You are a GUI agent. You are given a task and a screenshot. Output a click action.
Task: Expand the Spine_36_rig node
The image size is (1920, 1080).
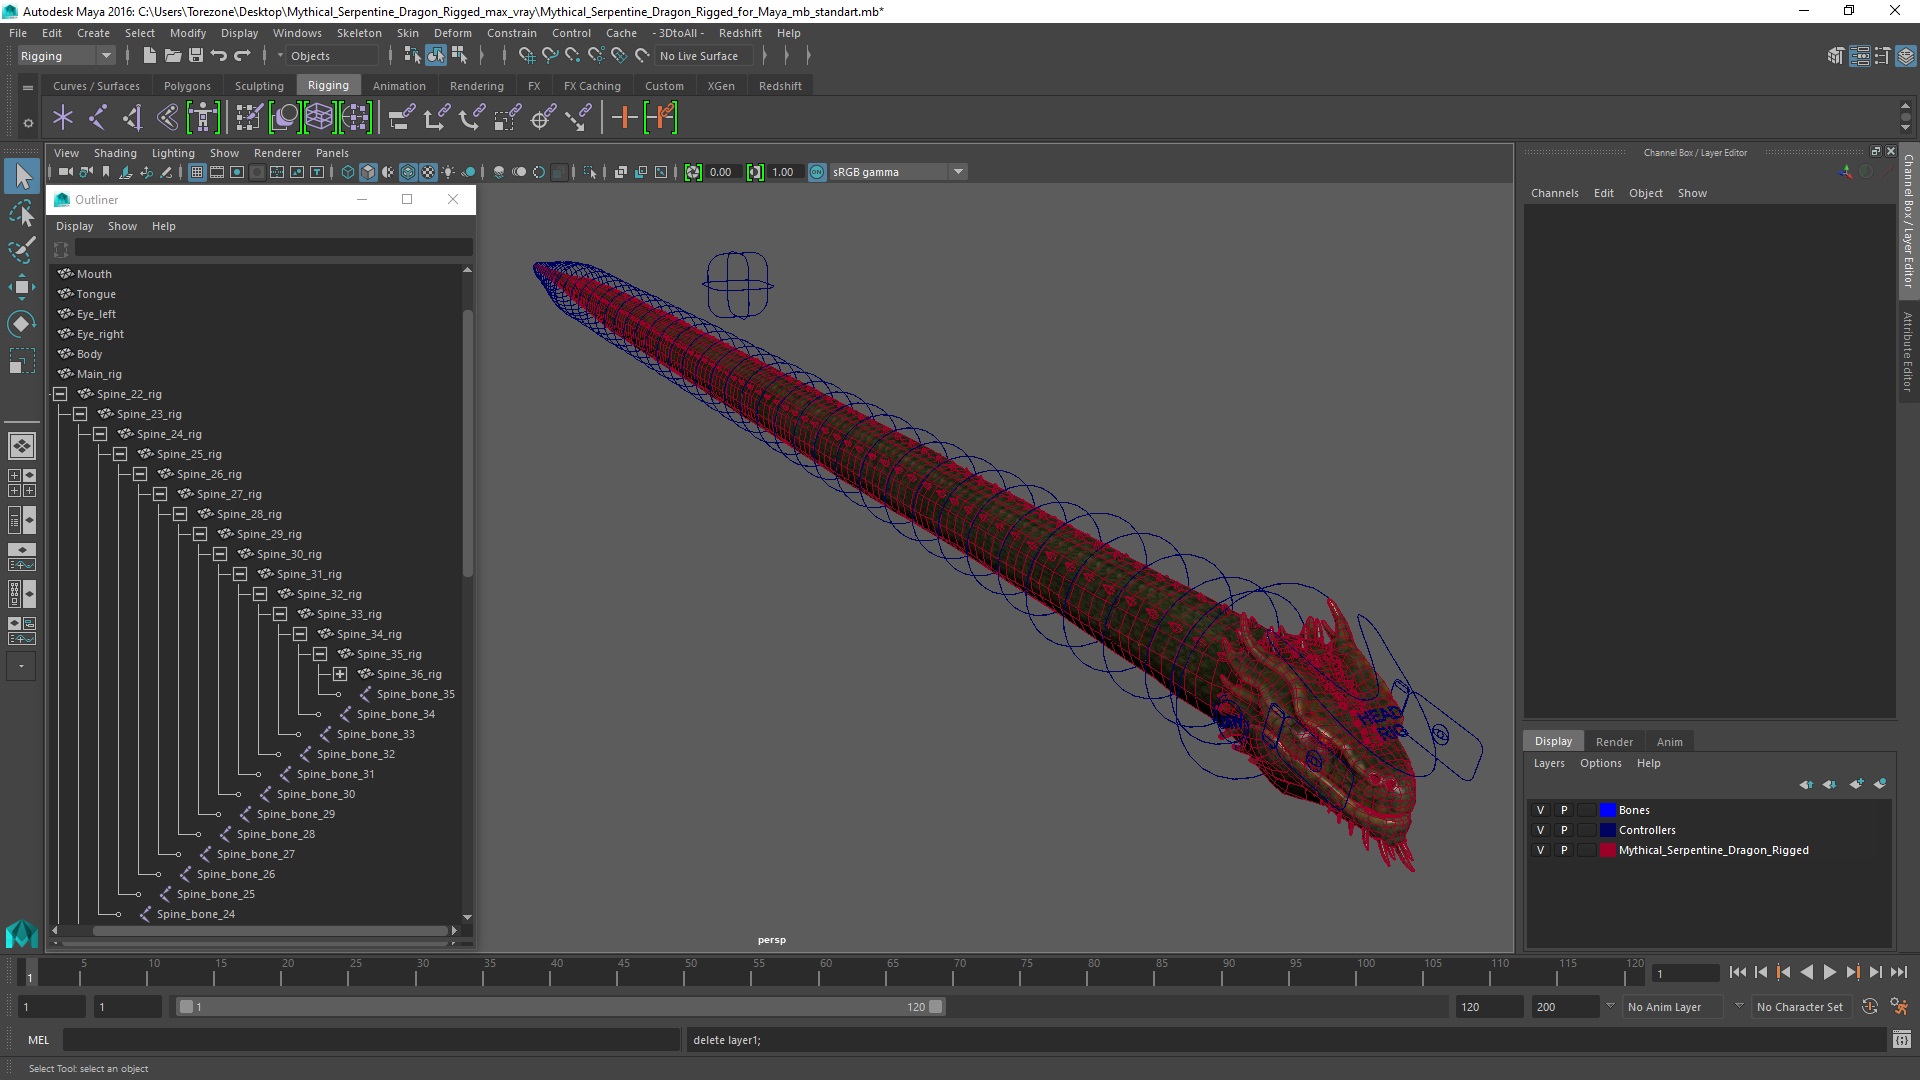coord(340,674)
